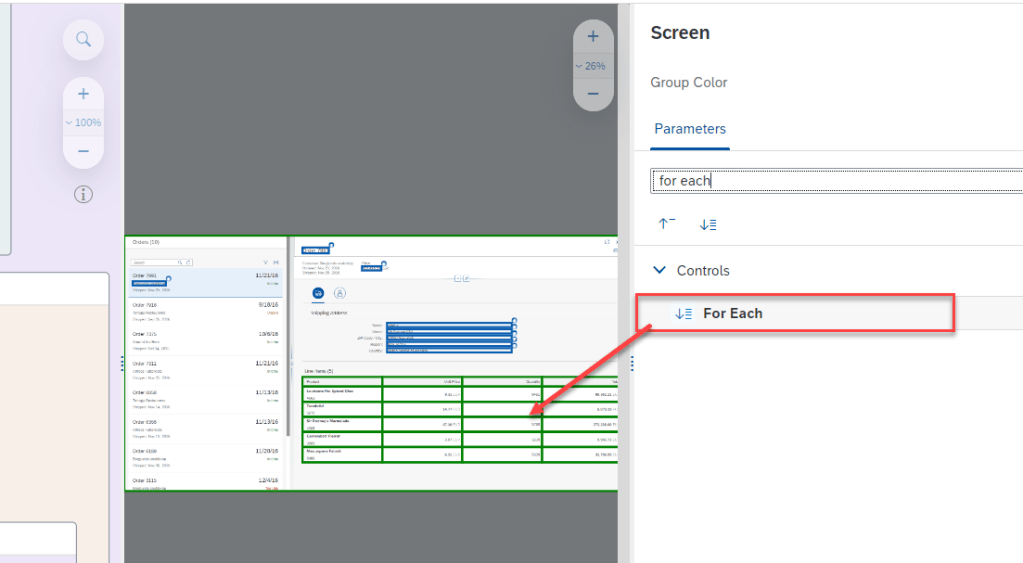Click the Group Color label
The width and height of the screenshot is (1023, 563).
pos(689,82)
